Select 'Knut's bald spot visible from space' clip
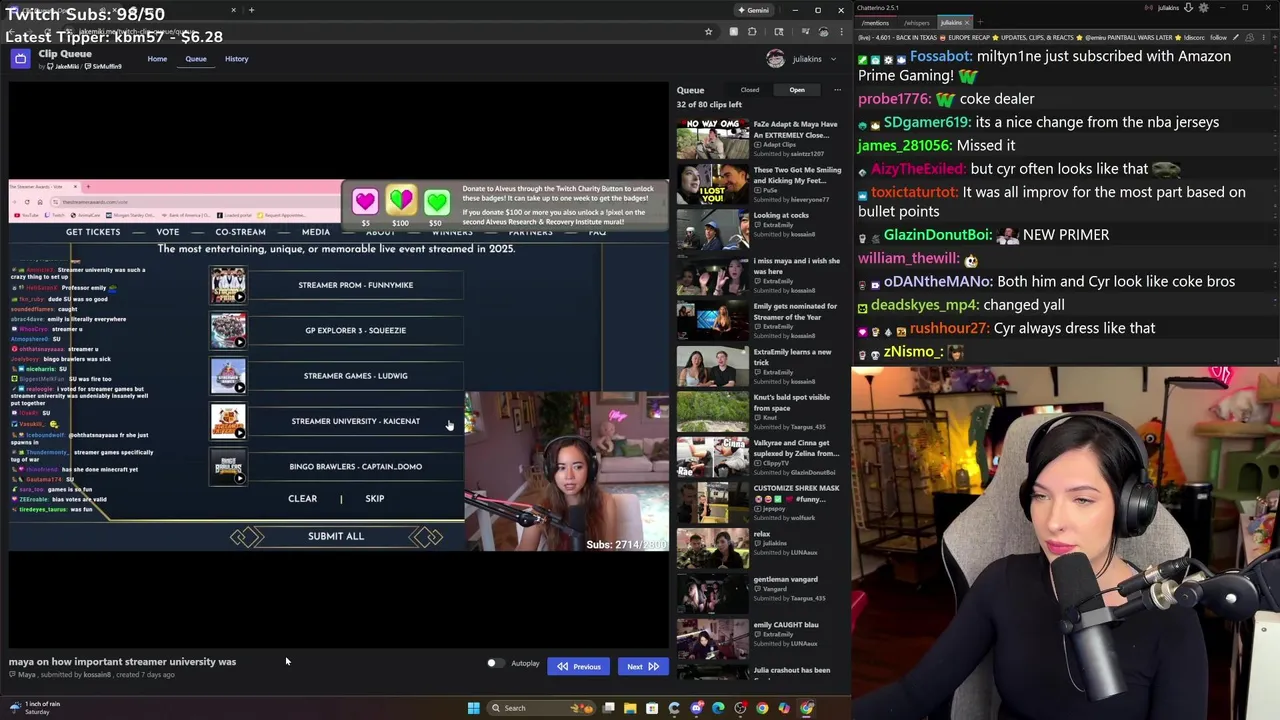Image resolution: width=1280 pixels, height=720 pixels. [x=758, y=411]
